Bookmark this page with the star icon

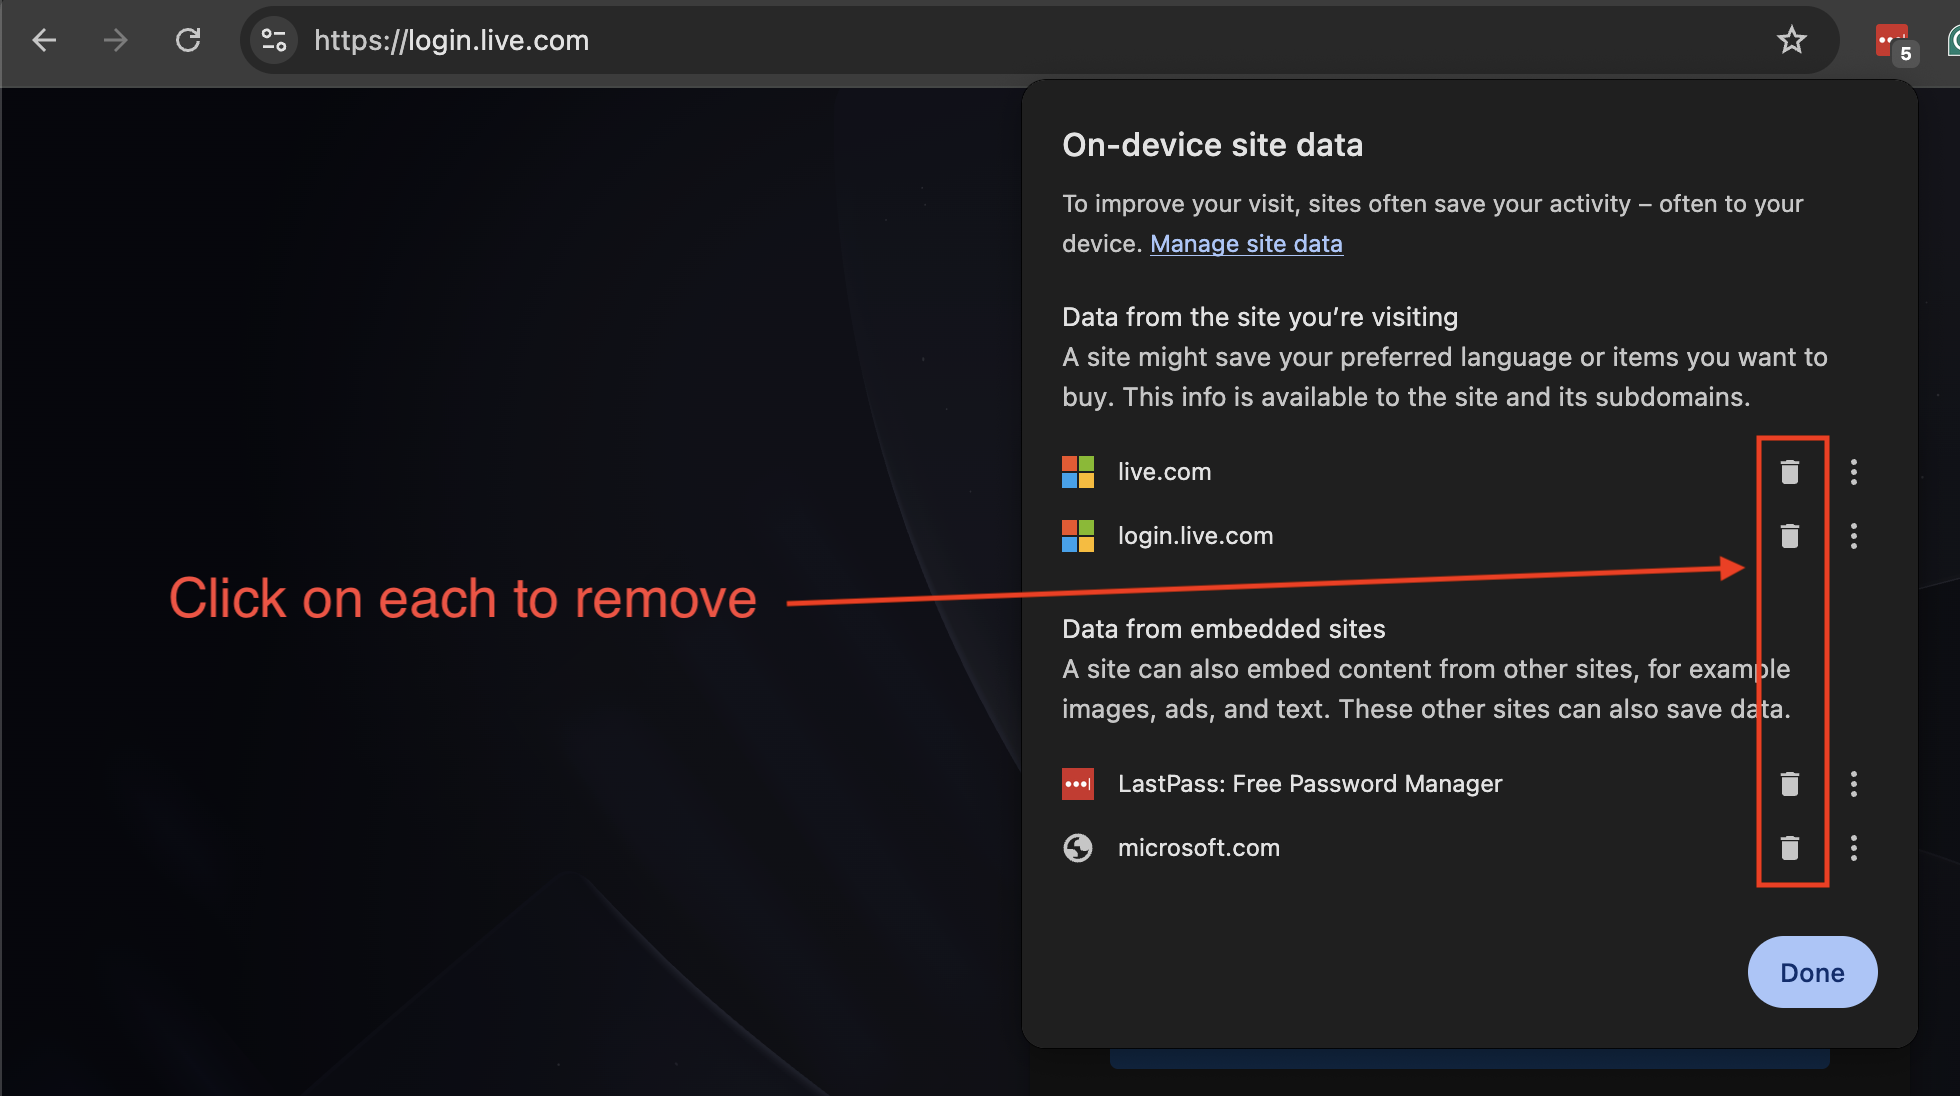point(1792,40)
